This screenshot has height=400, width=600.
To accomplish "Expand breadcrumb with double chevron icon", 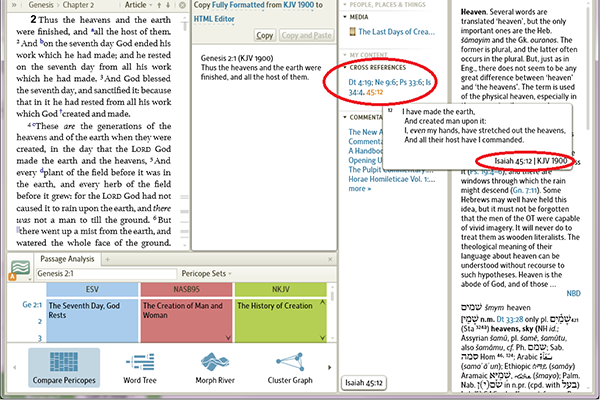I will pyautogui.click(x=14, y=5).
